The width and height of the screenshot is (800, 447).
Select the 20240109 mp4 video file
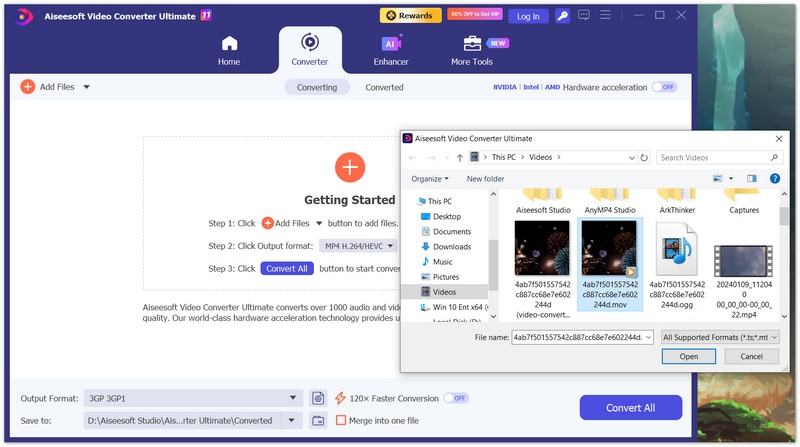744,282
